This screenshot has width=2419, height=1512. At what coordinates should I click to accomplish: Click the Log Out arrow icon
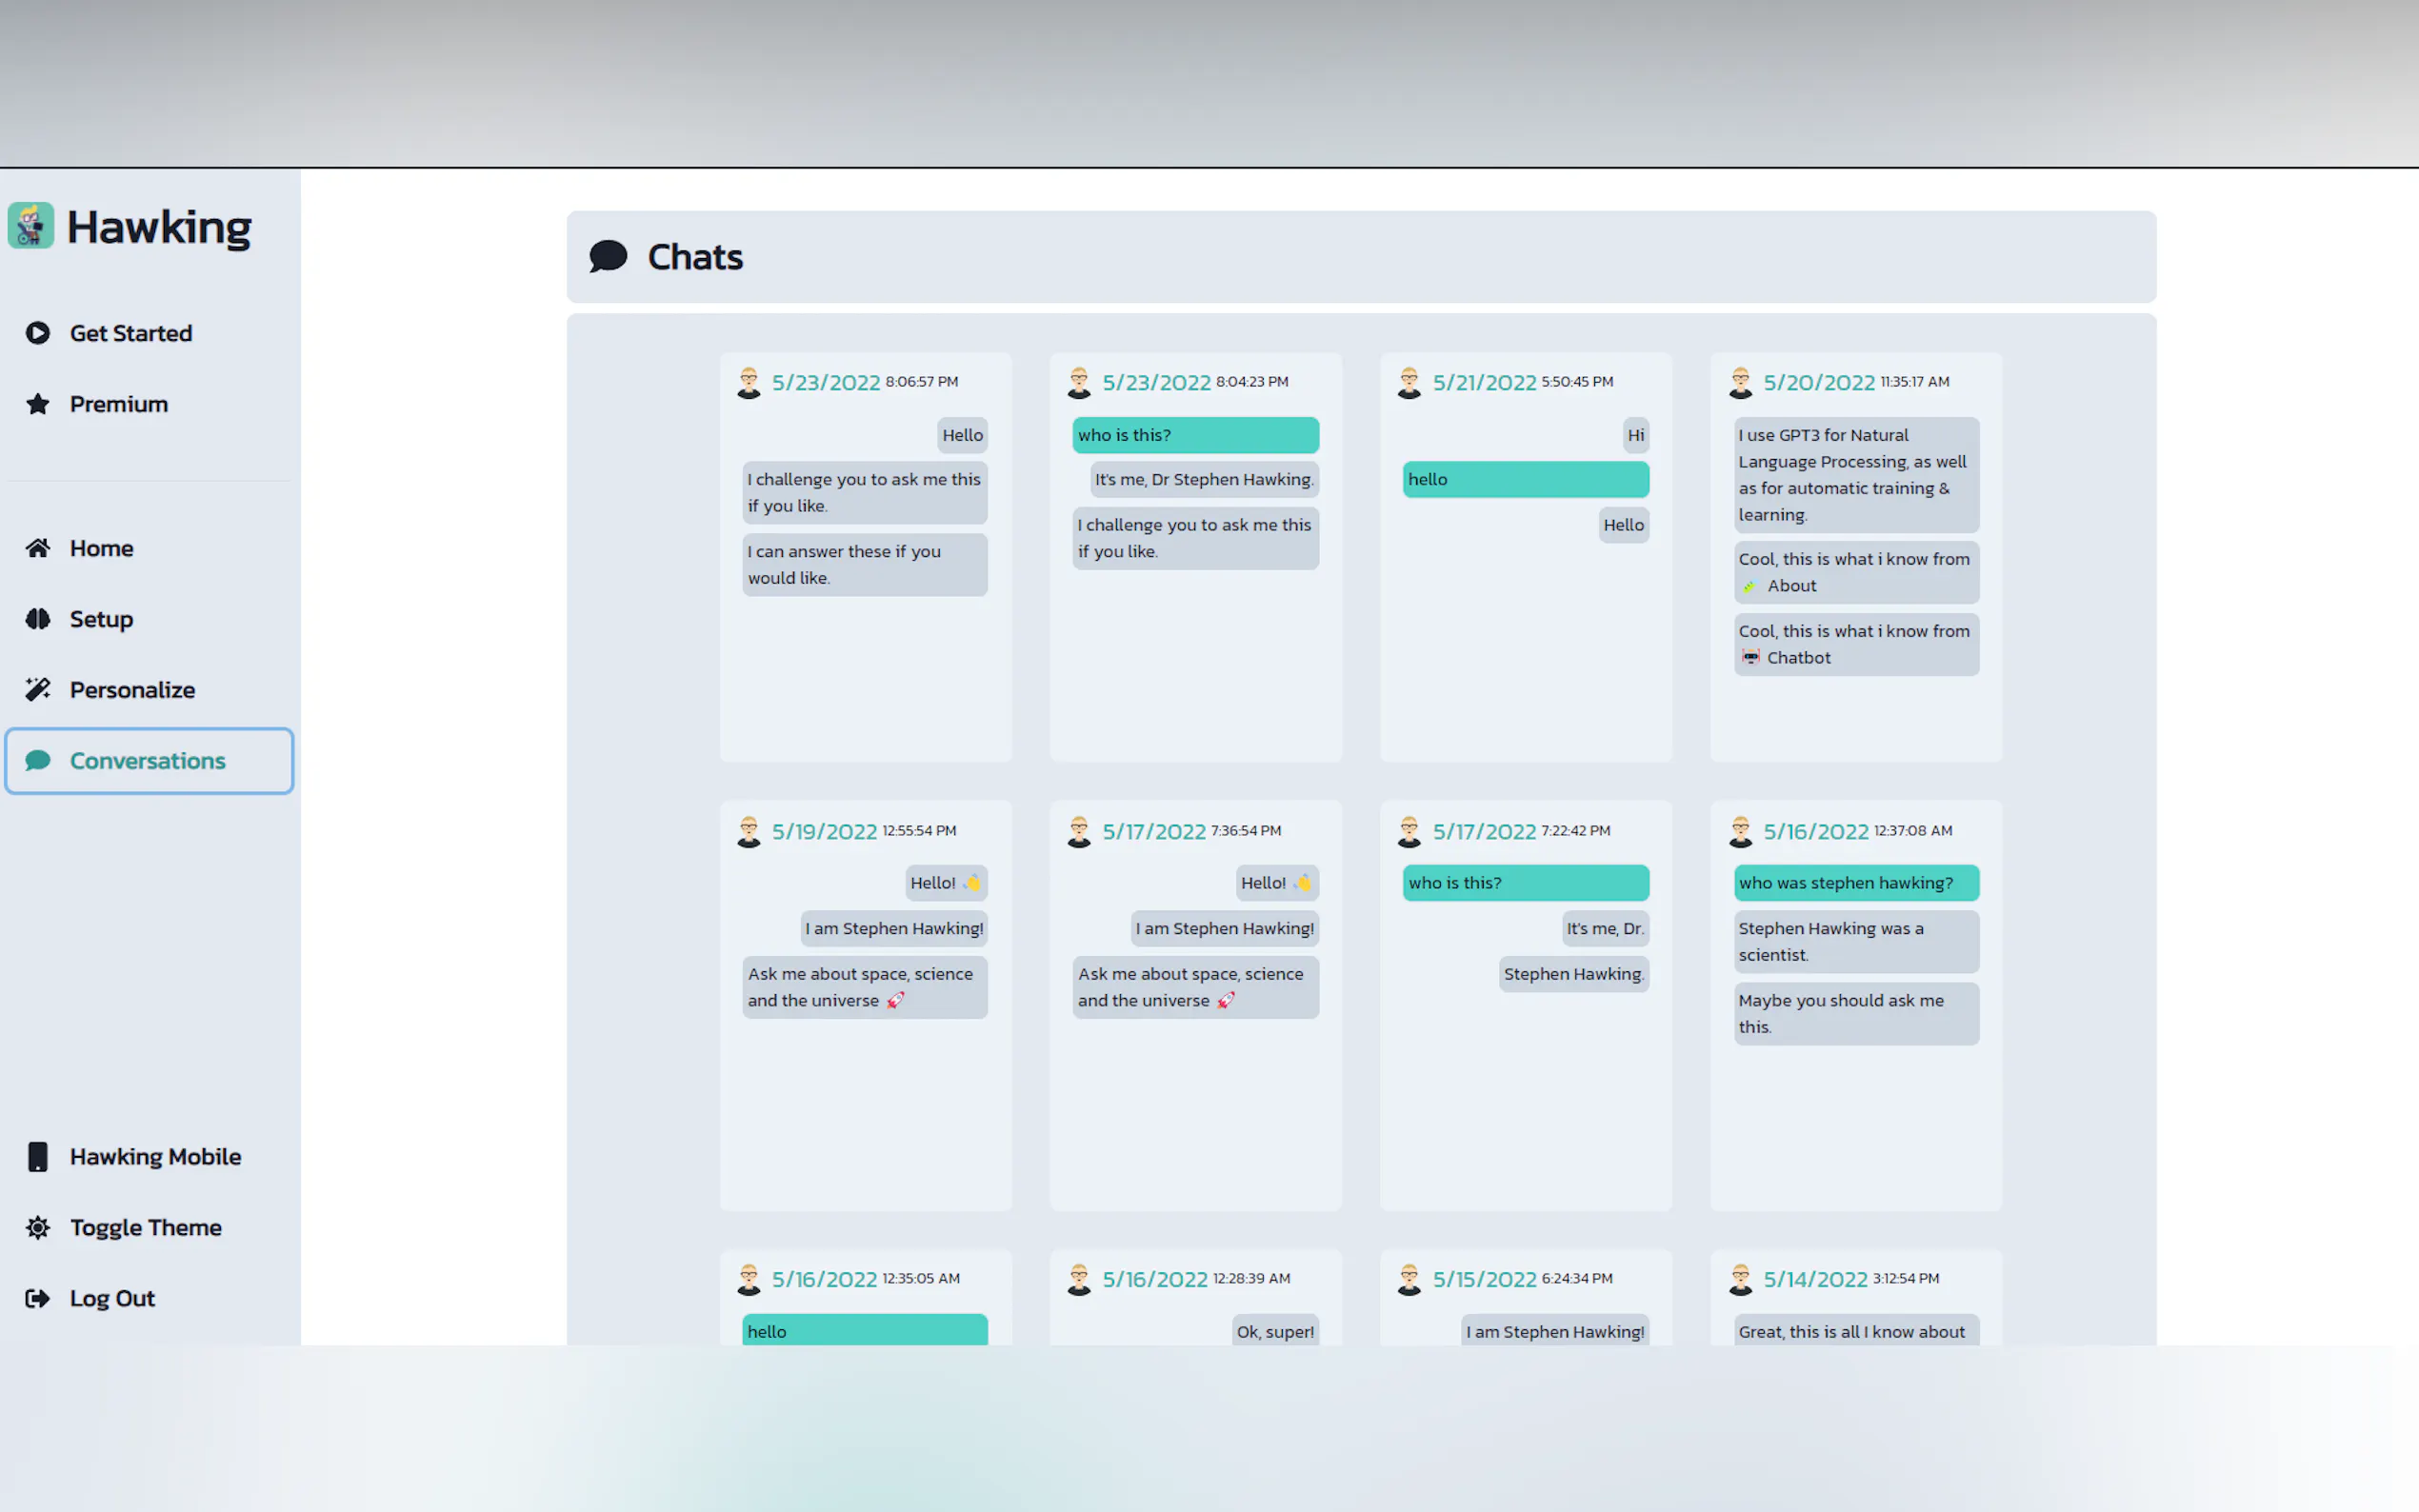click(x=38, y=1298)
